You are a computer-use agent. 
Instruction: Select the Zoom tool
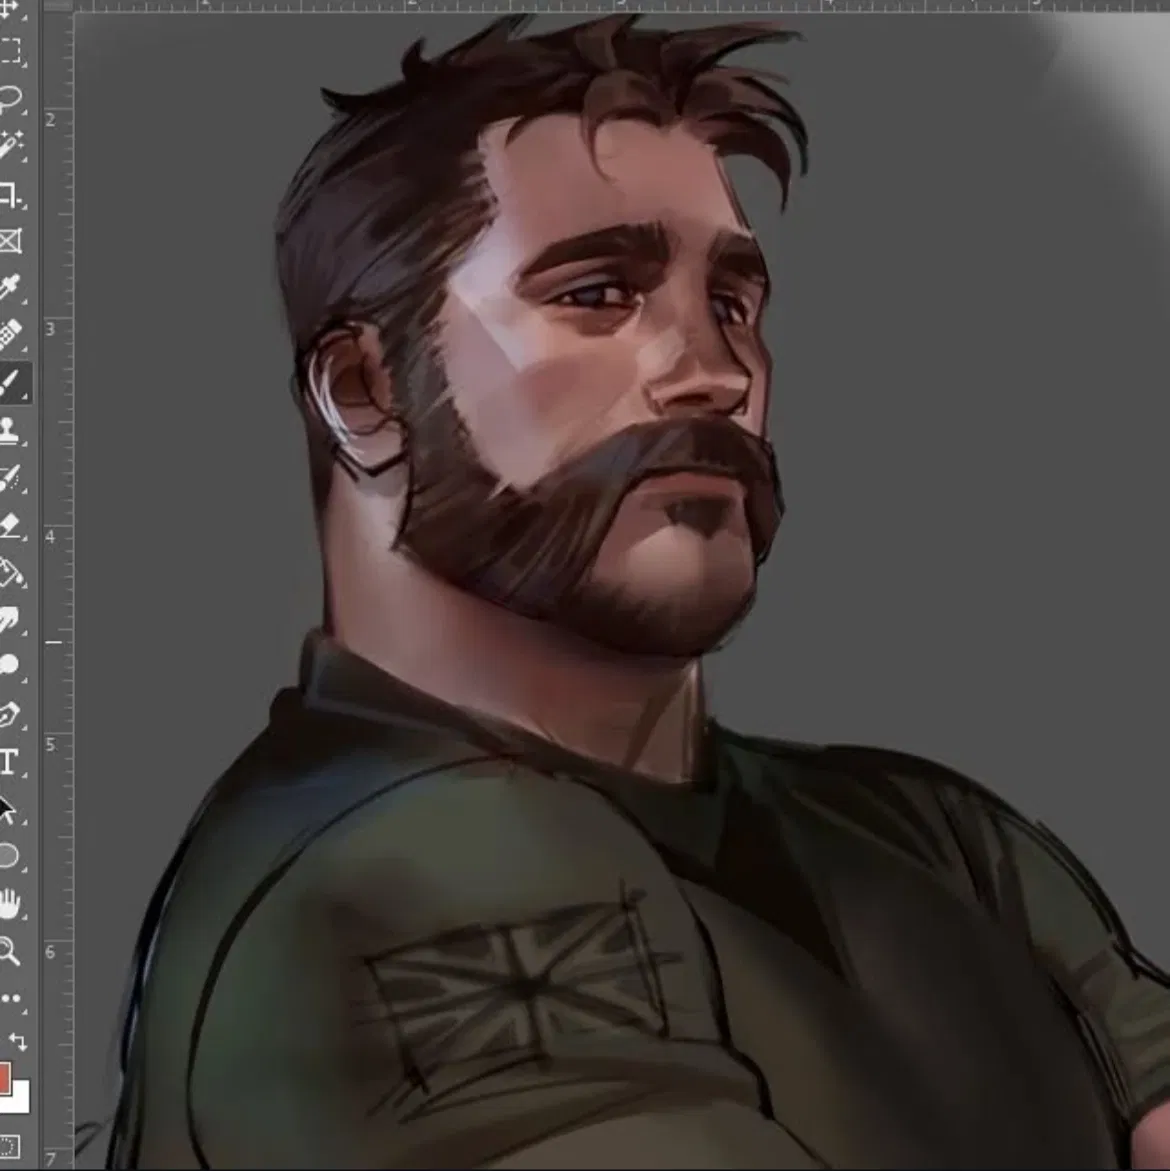coord(10,952)
